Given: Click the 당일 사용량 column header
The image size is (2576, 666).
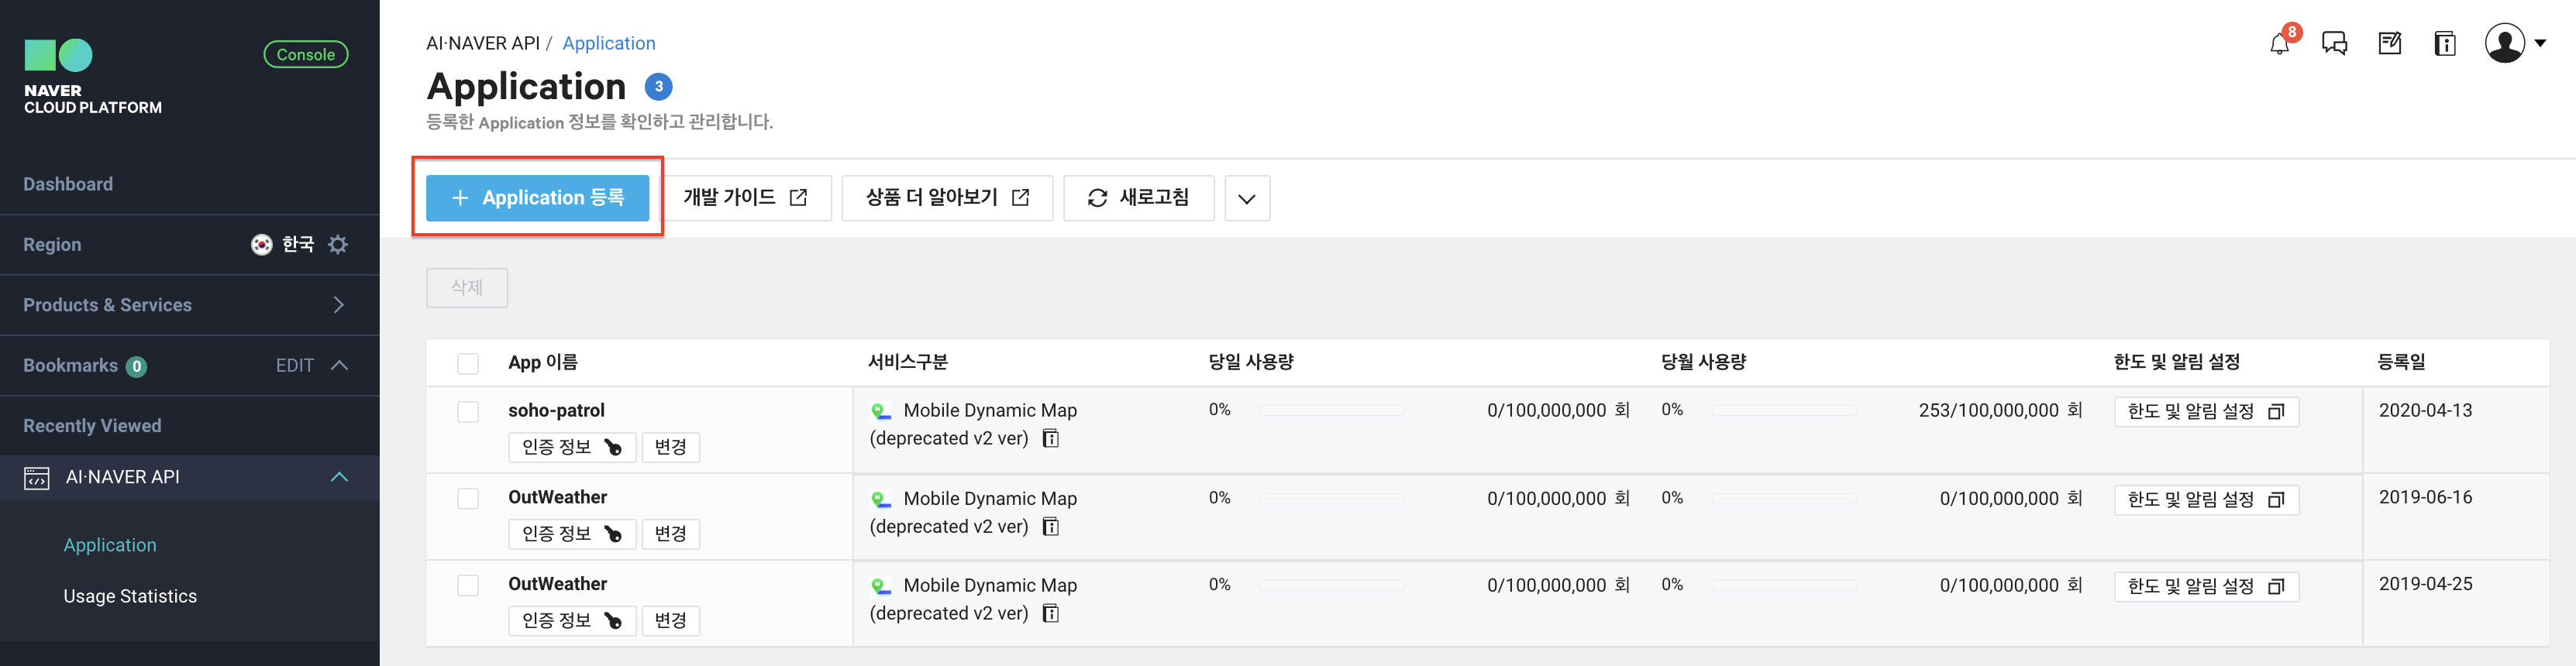Looking at the screenshot, I should click(x=1251, y=362).
